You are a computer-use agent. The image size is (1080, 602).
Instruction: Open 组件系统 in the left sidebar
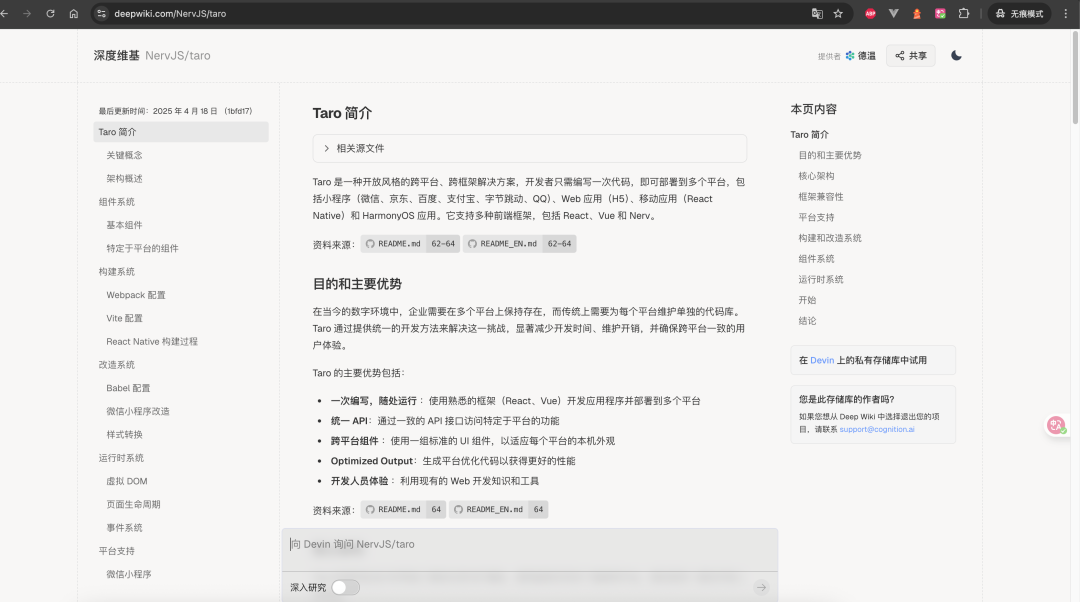(x=116, y=202)
